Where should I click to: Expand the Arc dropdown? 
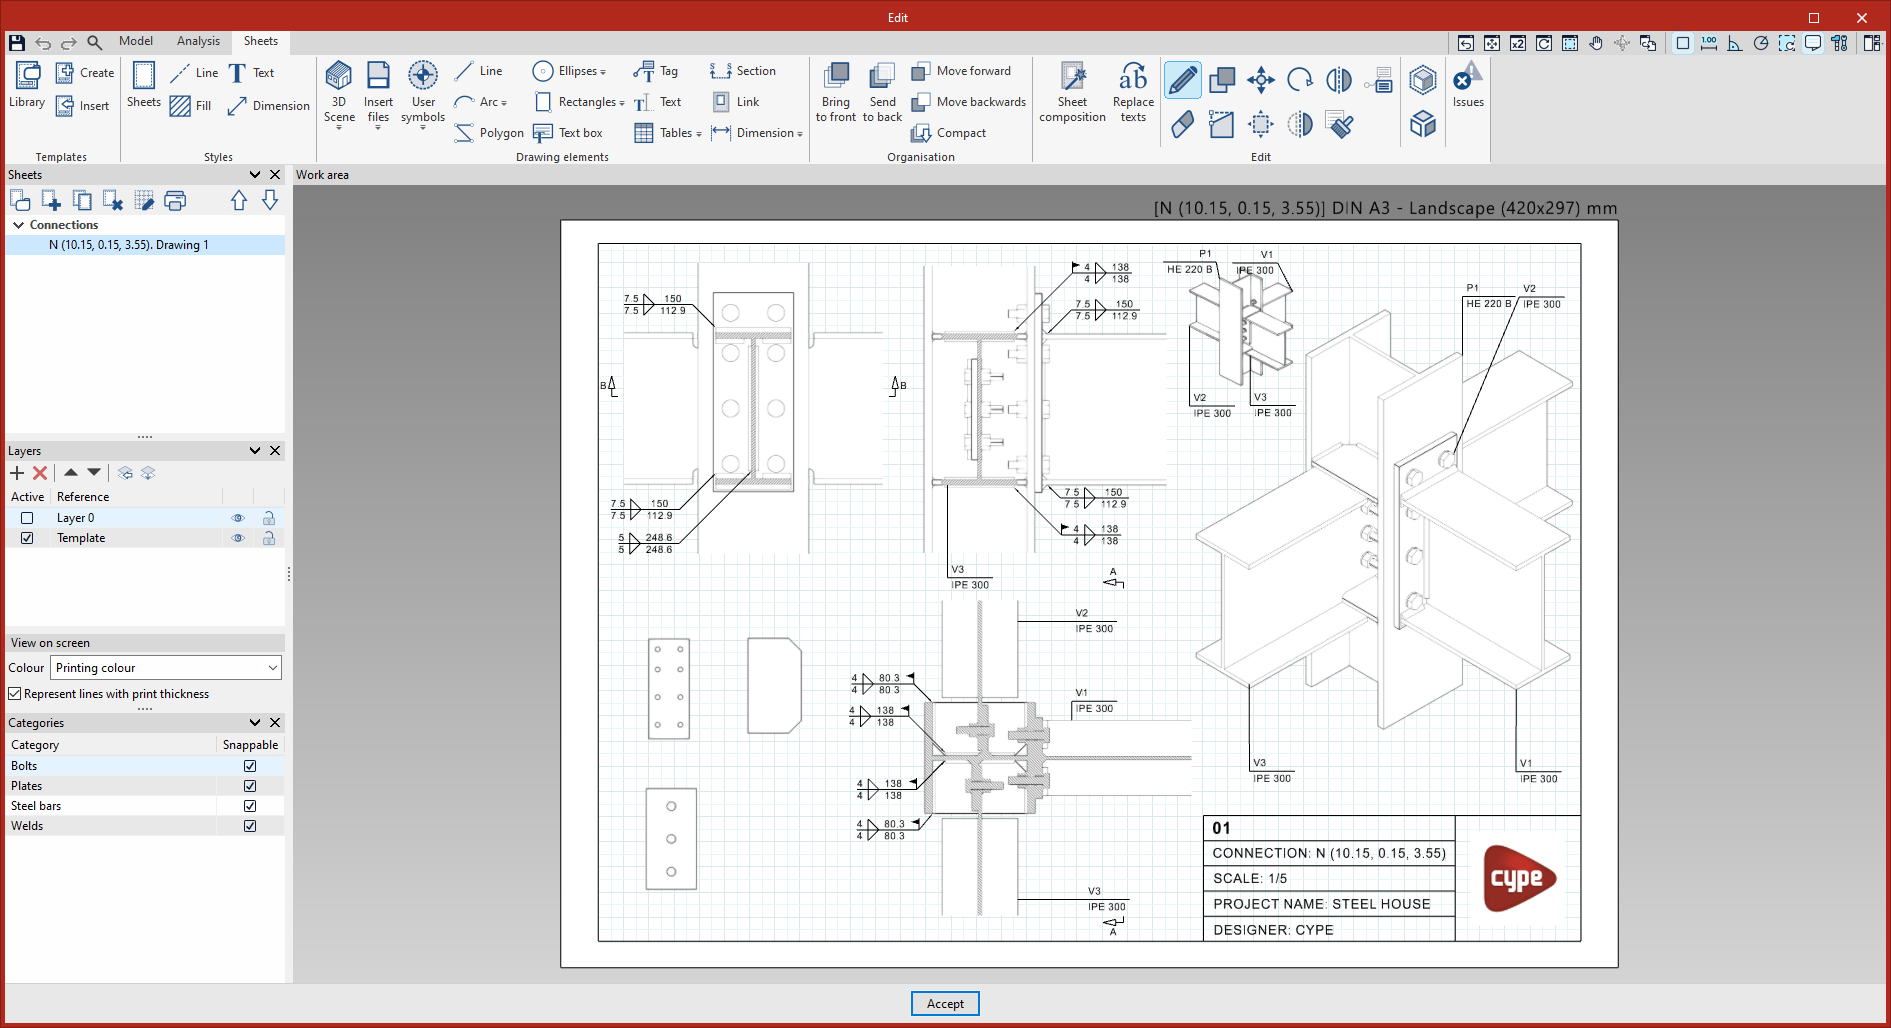(x=504, y=103)
